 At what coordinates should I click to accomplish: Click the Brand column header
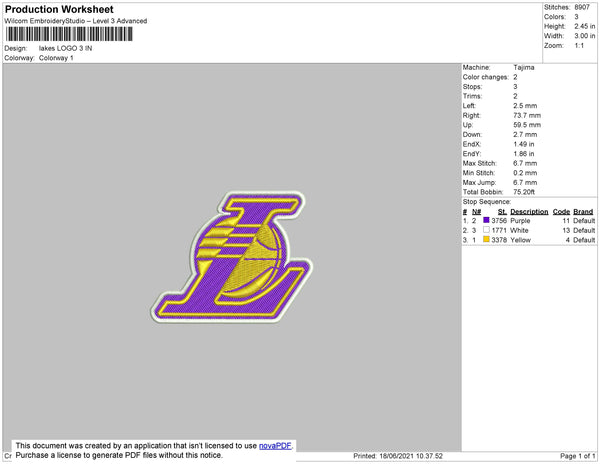(x=583, y=212)
